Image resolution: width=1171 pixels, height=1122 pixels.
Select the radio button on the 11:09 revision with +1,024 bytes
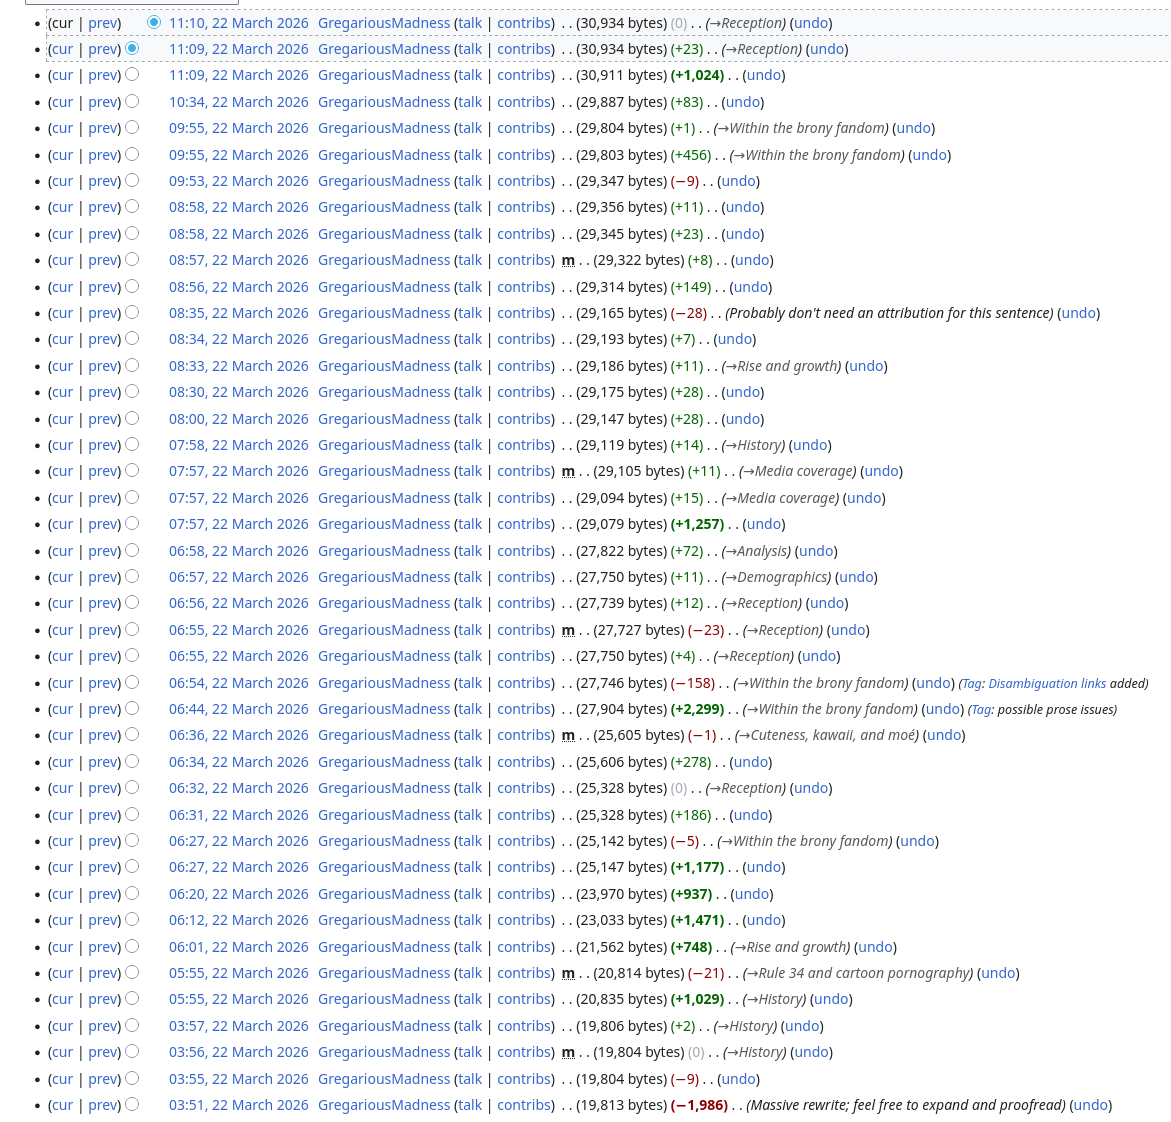coord(132,75)
